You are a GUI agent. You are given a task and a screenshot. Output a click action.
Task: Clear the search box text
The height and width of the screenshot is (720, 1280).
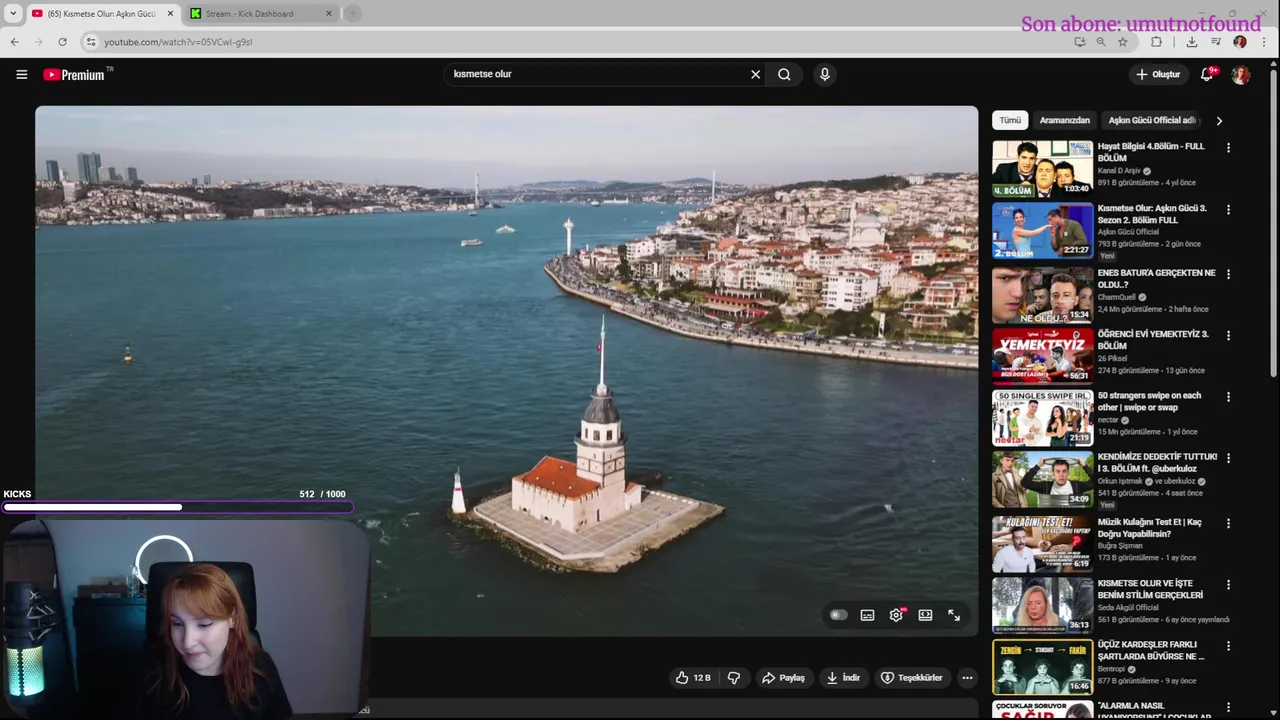(x=755, y=74)
